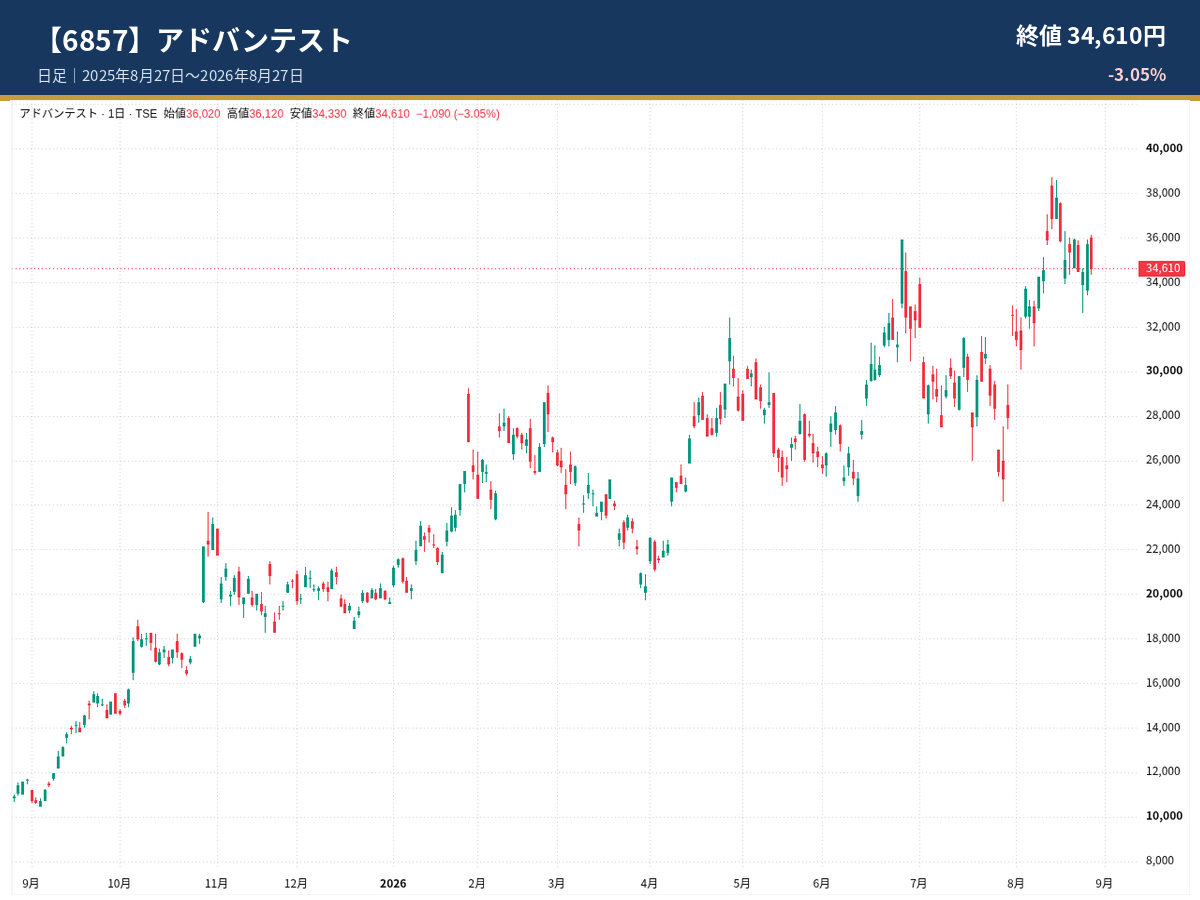
Task: Click the 36,000 price axis label
Action: coord(1164,237)
